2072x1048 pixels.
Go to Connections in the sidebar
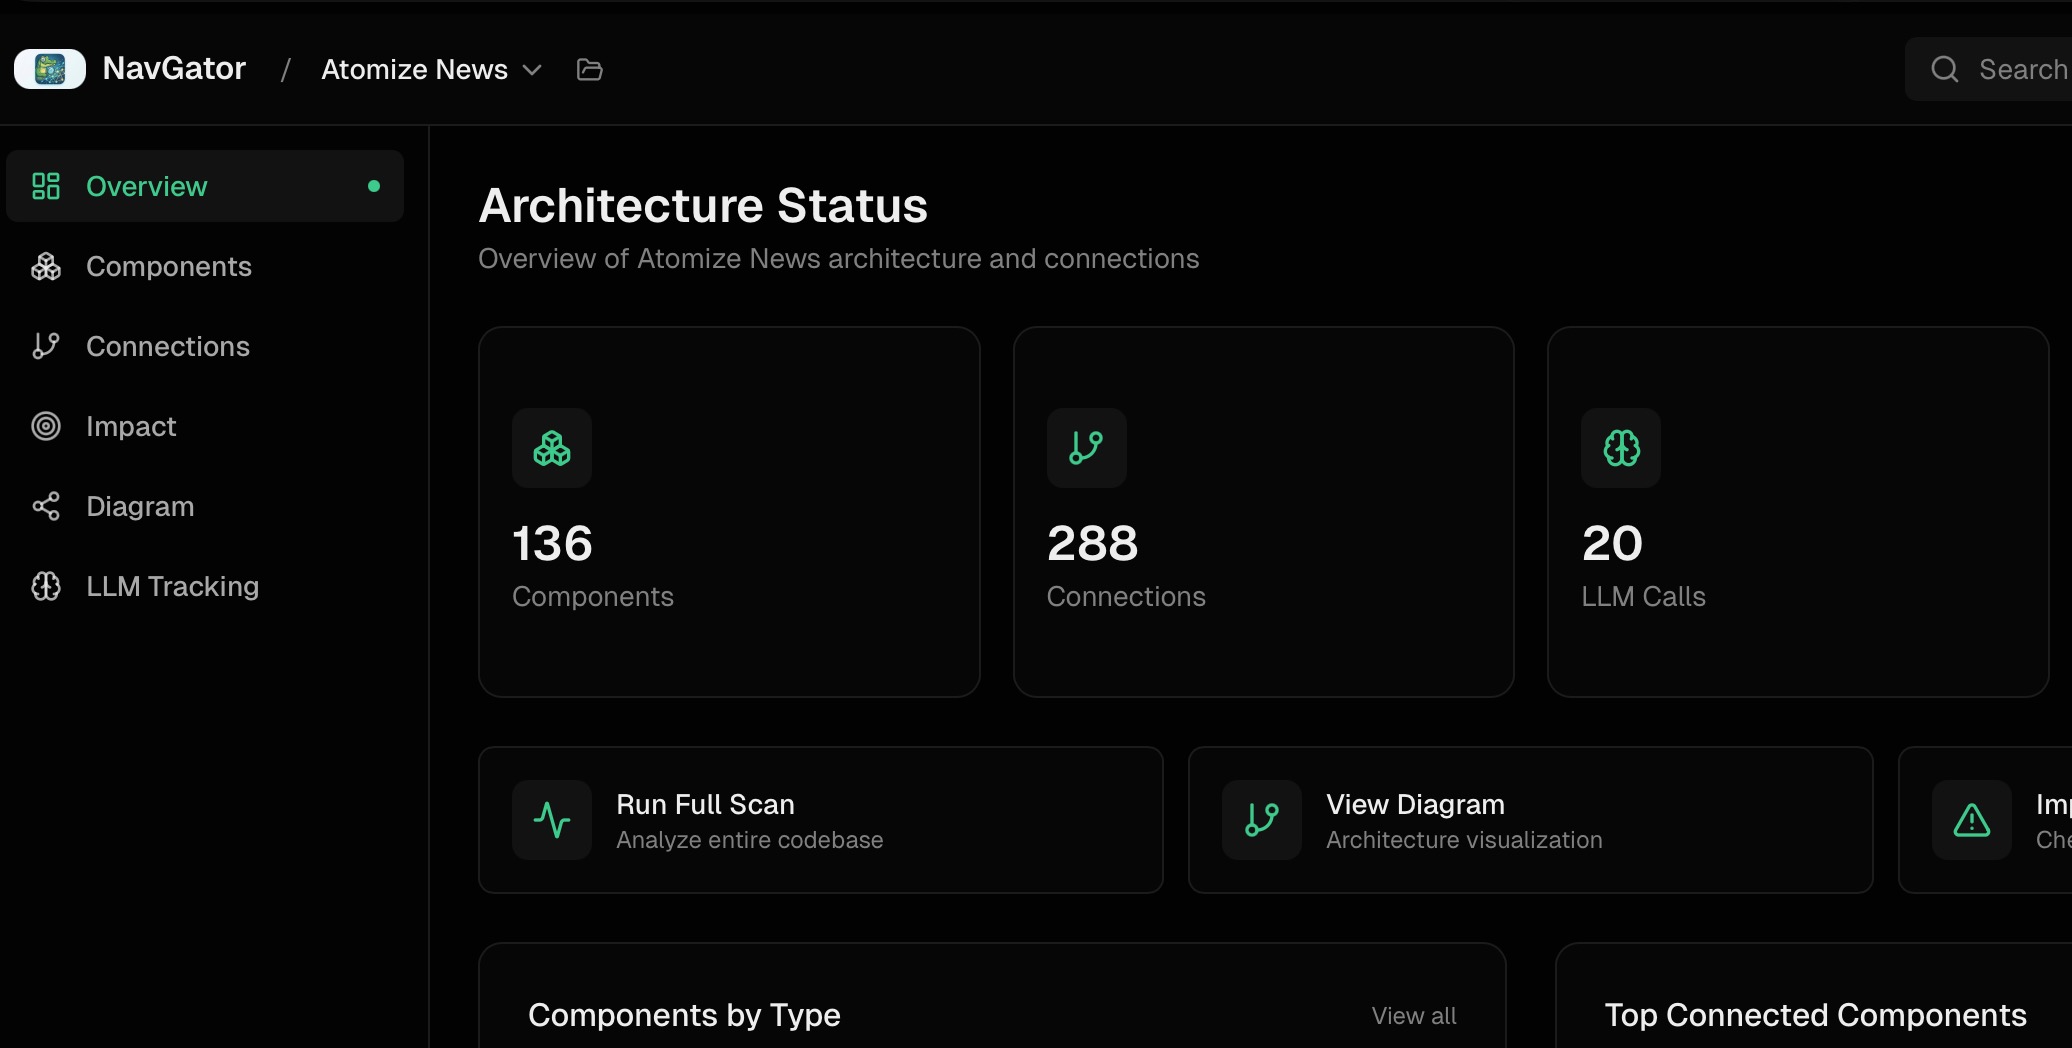167,346
